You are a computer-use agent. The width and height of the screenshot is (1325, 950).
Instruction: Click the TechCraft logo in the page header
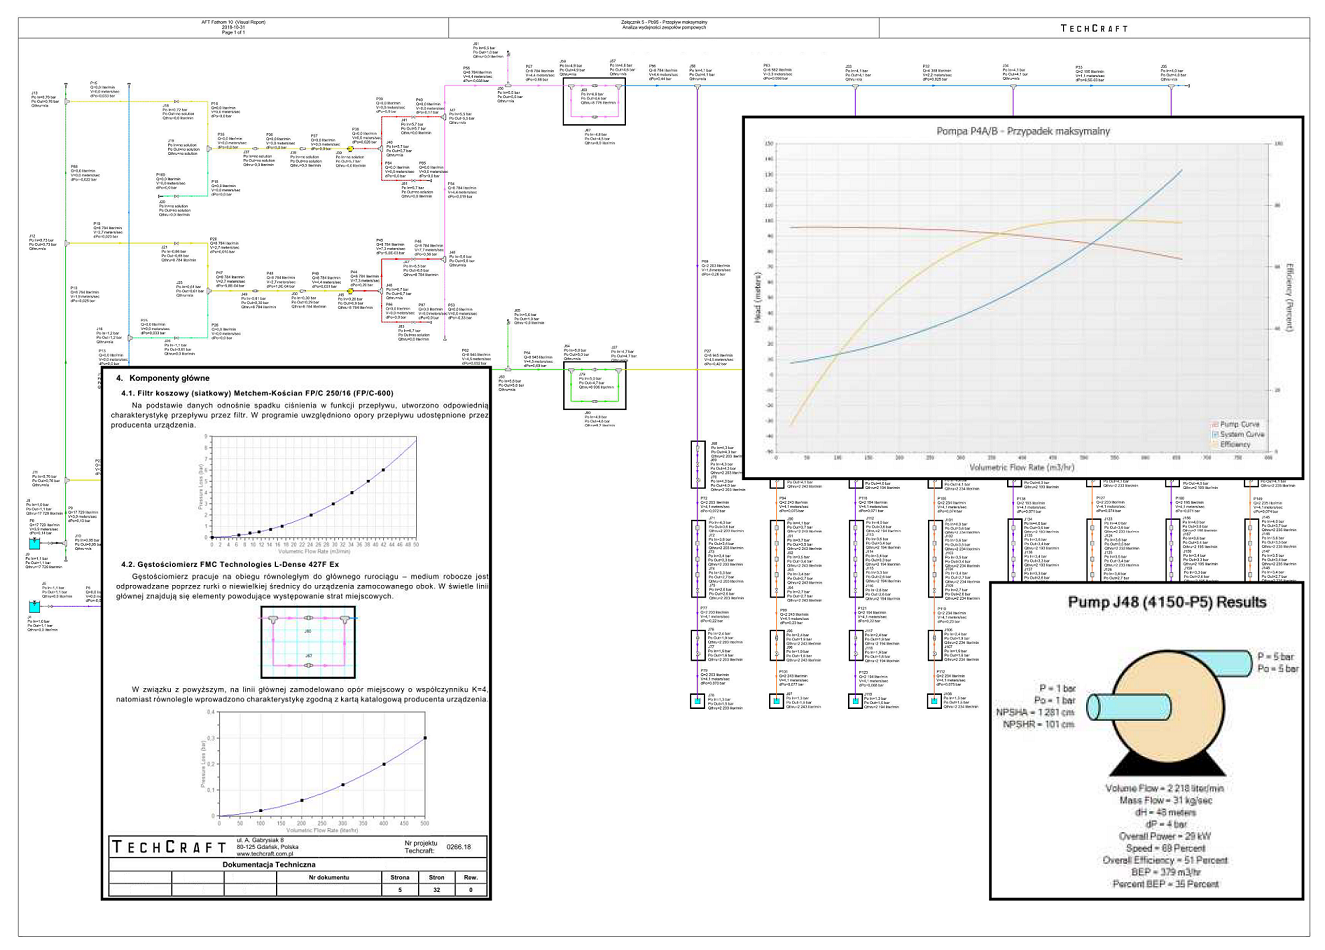pyautogui.click(x=1093, y=28)
